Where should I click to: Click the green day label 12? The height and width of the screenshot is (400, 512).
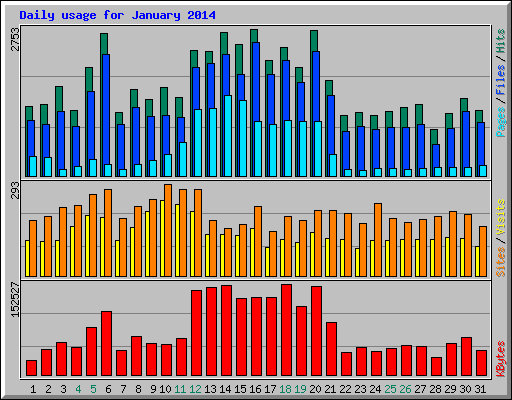(195, 389)
